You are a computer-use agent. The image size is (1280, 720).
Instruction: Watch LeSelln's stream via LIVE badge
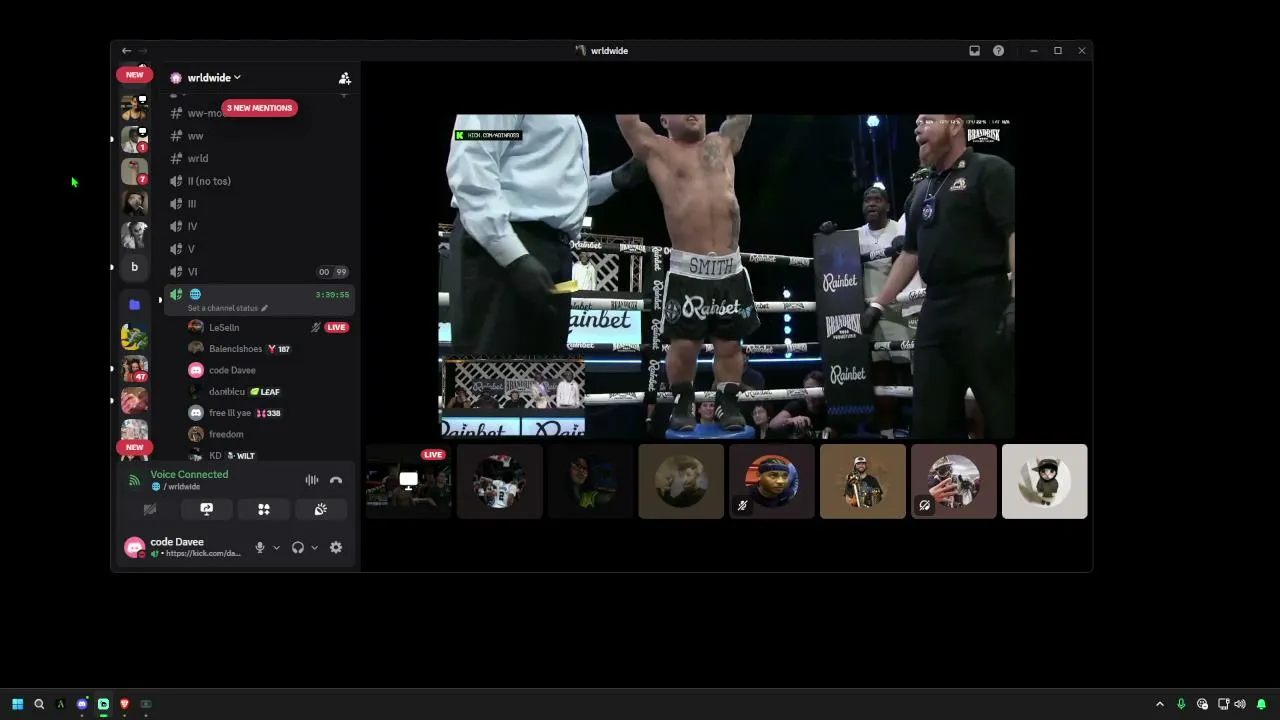click(336, 327)
